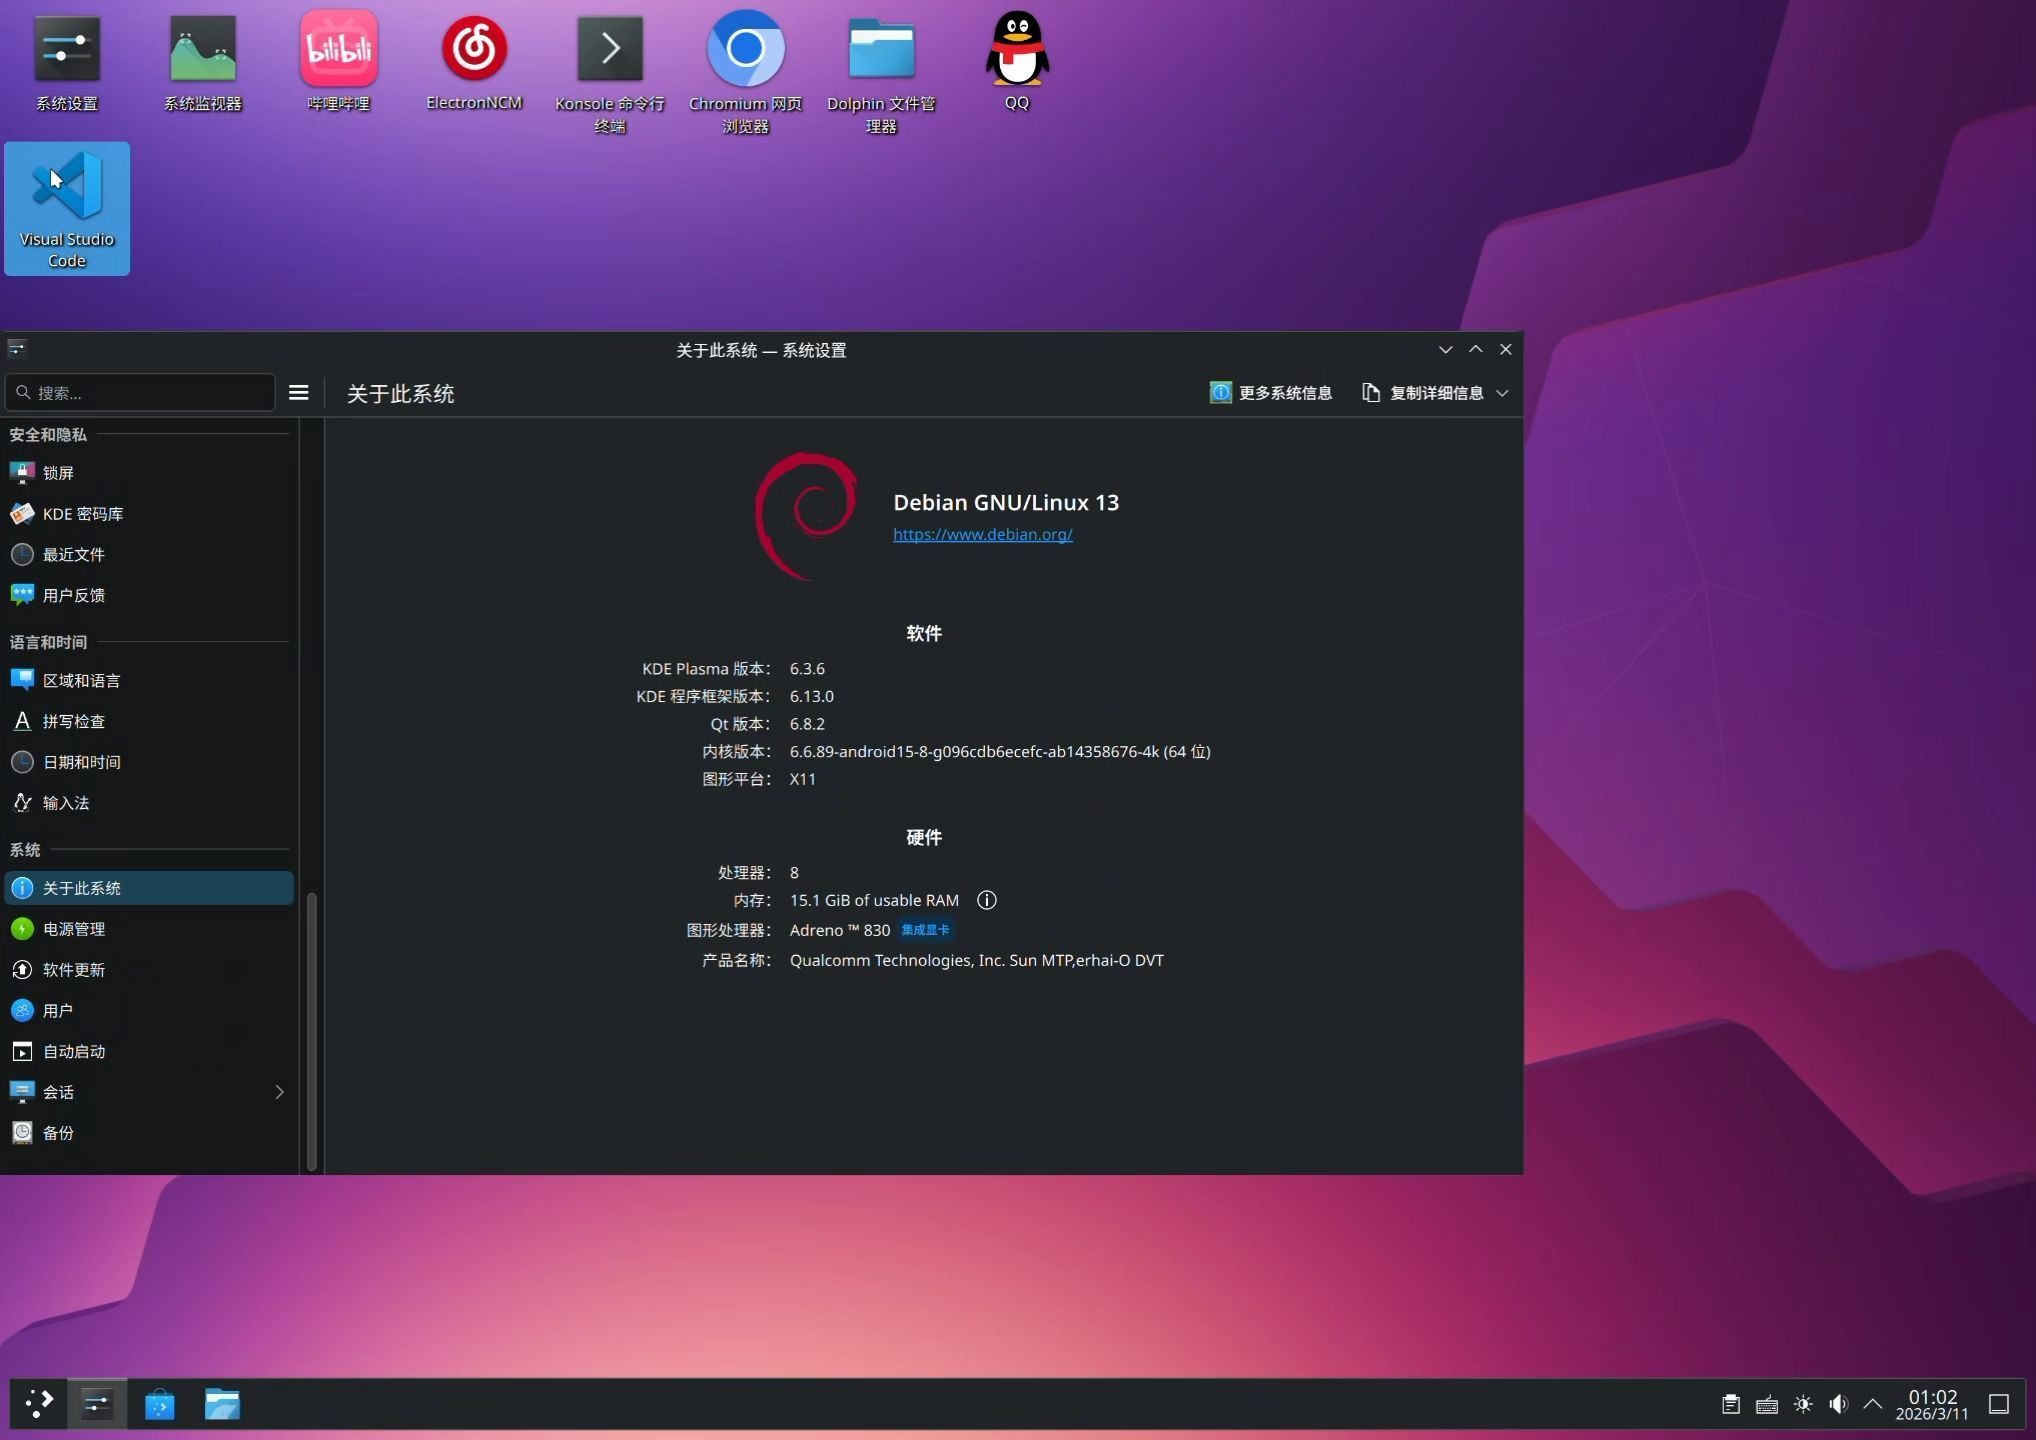
Task: Click the KDE Plasma version value 6.3.6
Action: [x=807, y=669]
